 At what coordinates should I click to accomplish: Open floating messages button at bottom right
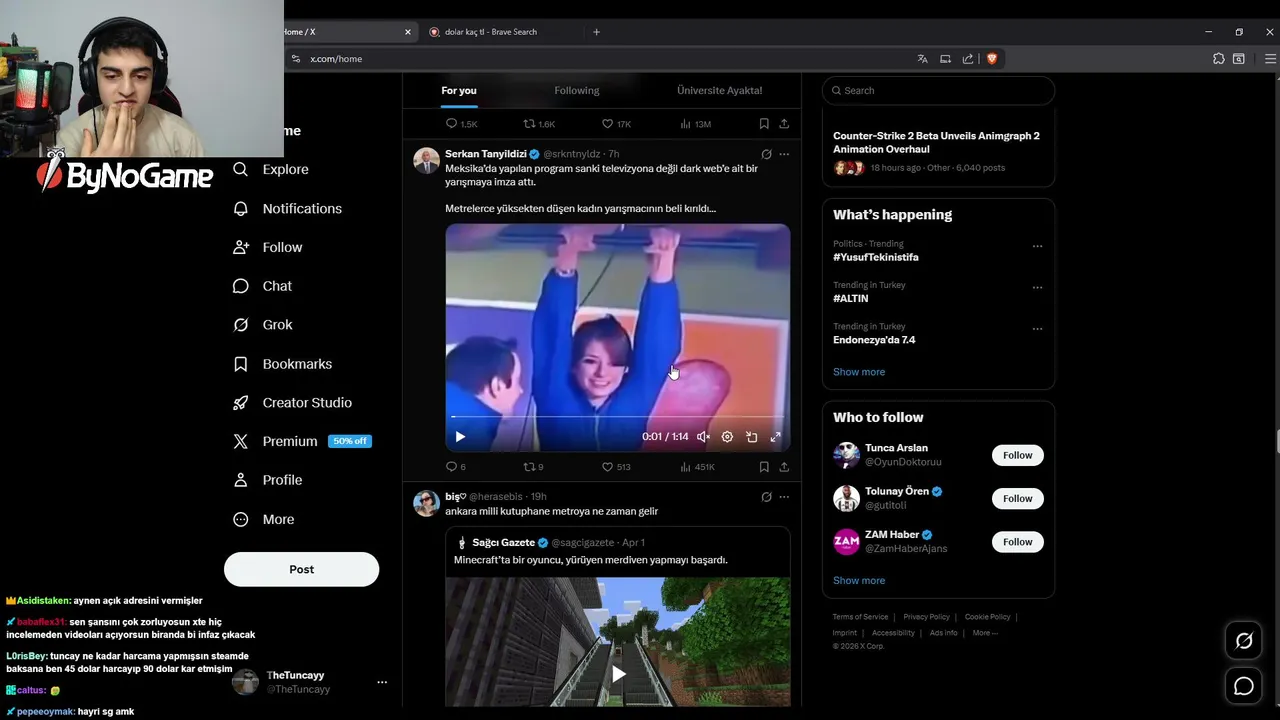pyautogui.click(x=1244, y=686)
